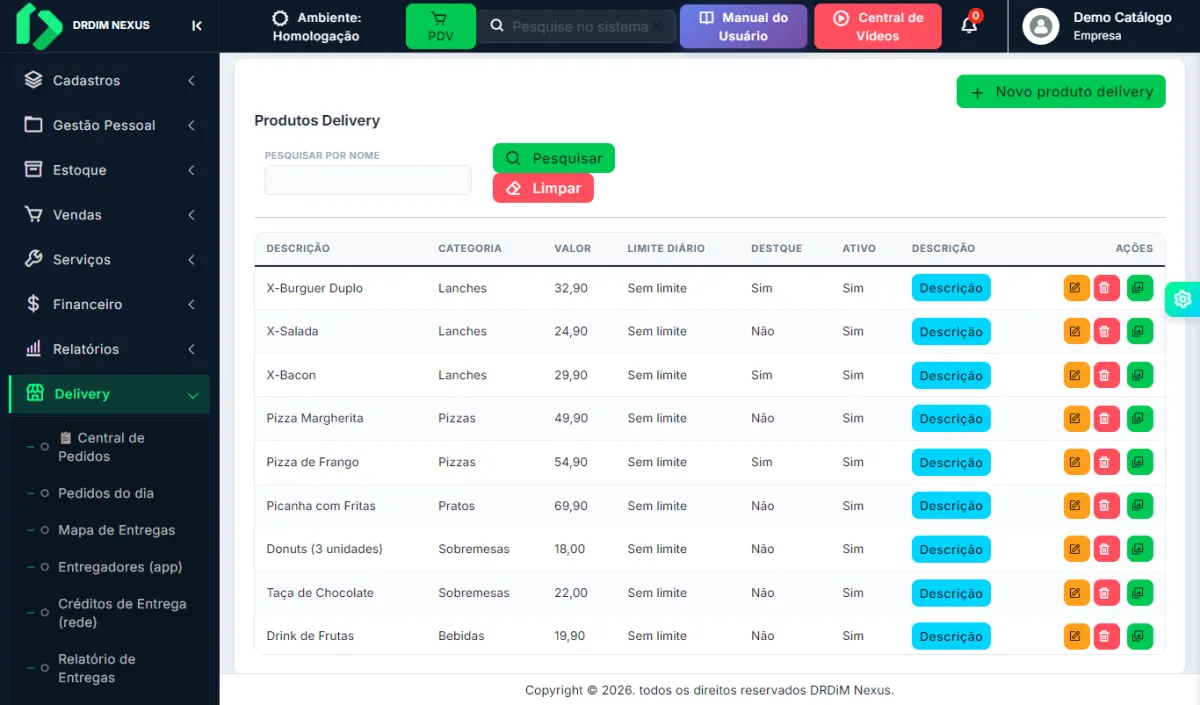Viewport: 1200px width, 705px height.
Task: Open green gallery icon for Pizza de Frango
Action: tap(1139, 462)
